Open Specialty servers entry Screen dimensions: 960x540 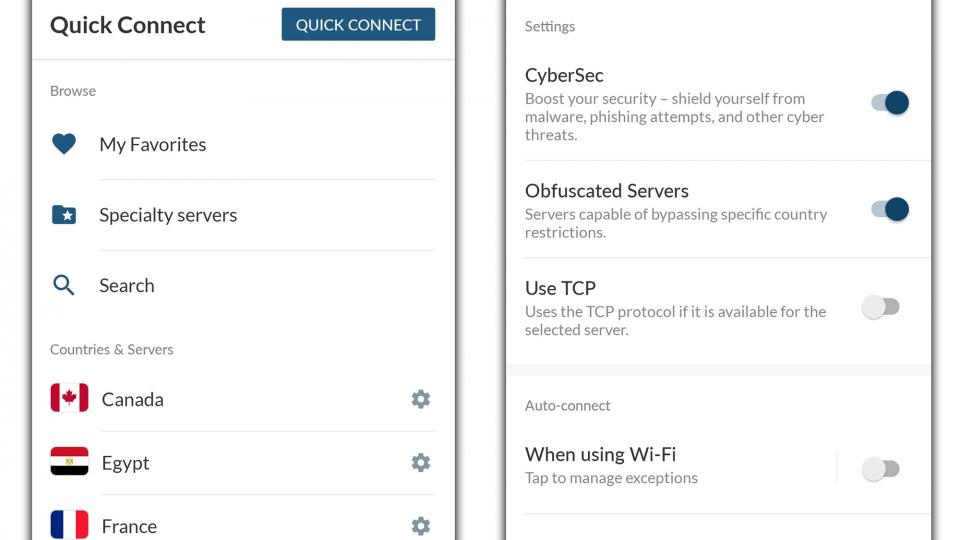pos(243,215)
